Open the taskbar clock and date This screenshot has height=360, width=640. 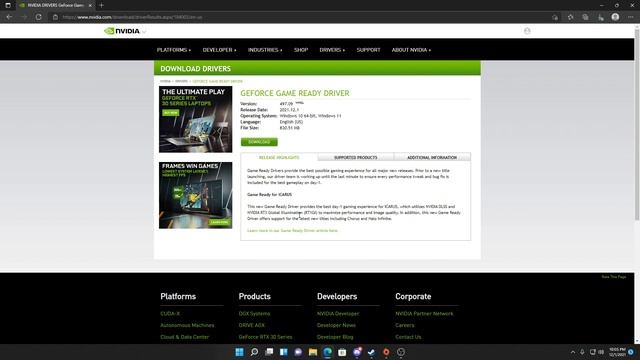pyautogui.click(x=617, y=352)
